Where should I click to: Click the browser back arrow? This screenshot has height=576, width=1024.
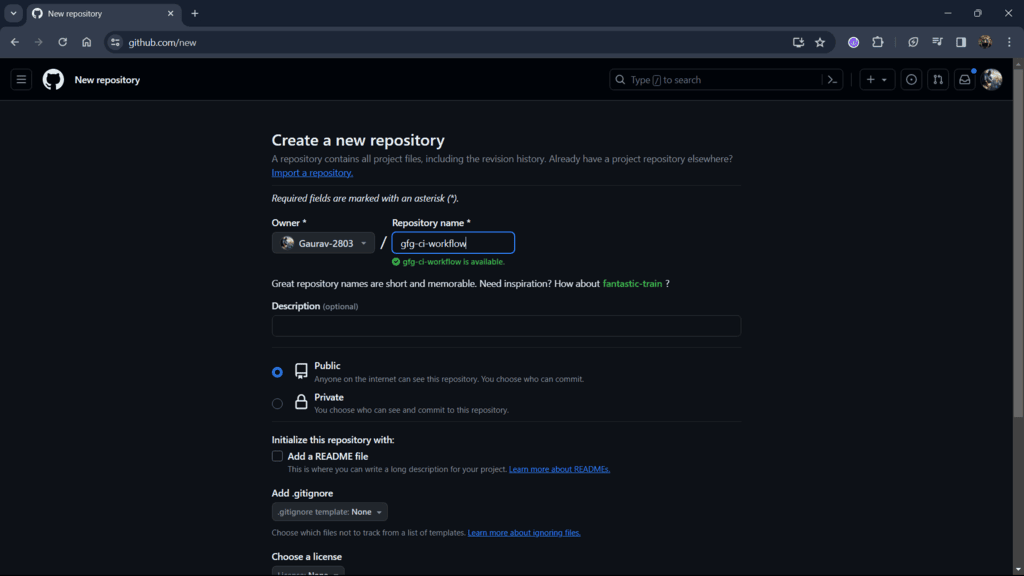click(x=14, y=42)
